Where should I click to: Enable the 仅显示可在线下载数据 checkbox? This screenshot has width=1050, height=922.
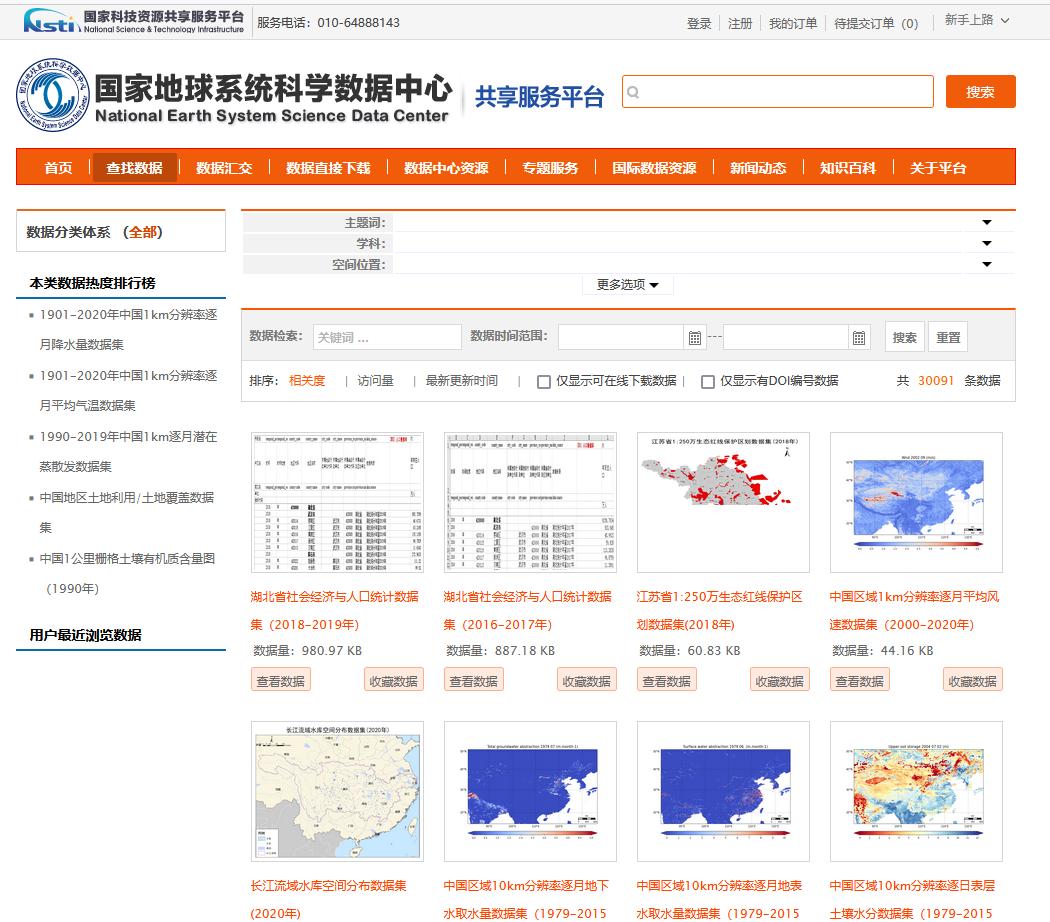coord(543,381)
